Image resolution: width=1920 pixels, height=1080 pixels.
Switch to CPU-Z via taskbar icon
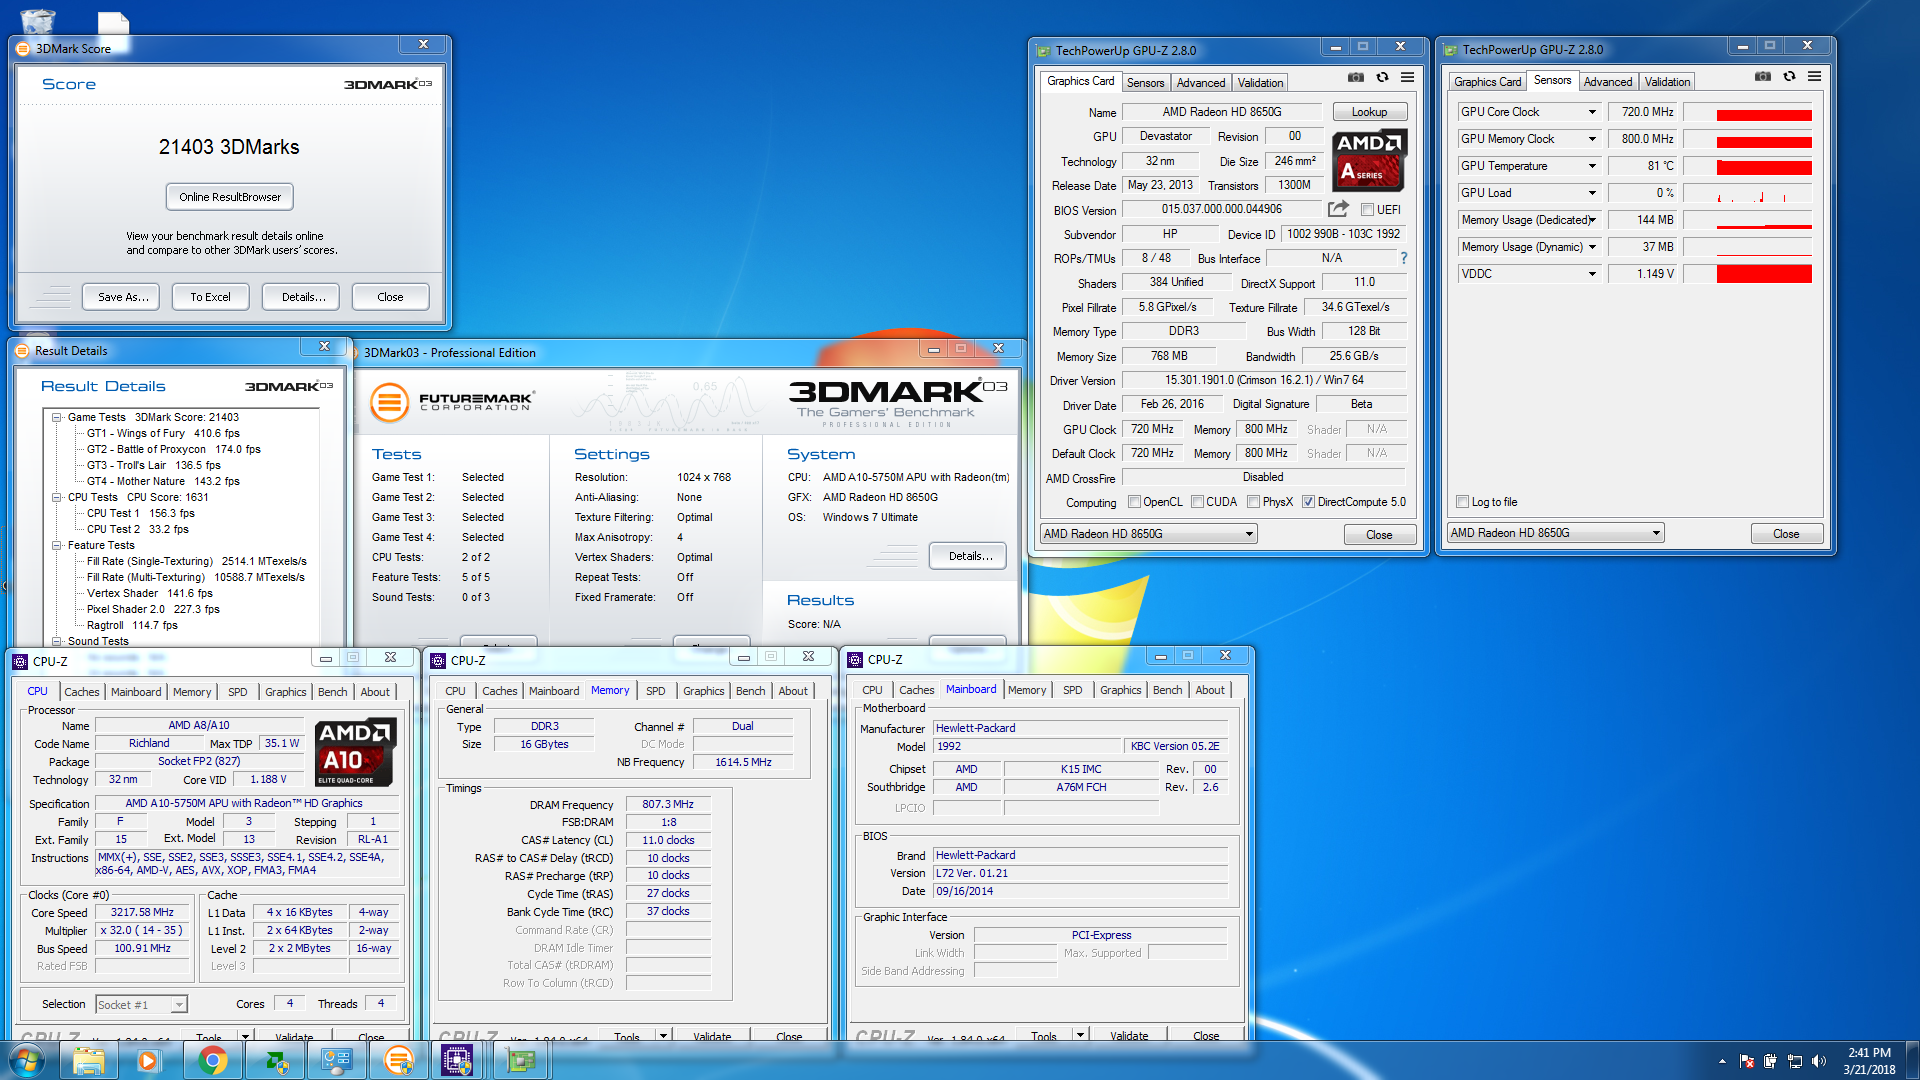457,1060
